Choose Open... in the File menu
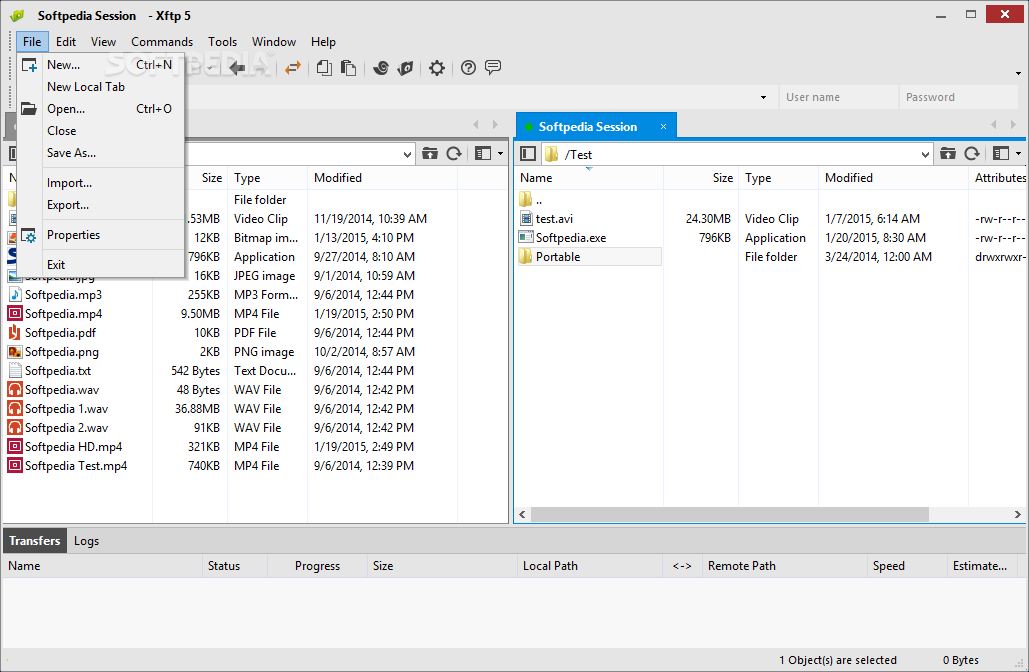Viewport: 1029px width, 672px height. click(100, 109)
